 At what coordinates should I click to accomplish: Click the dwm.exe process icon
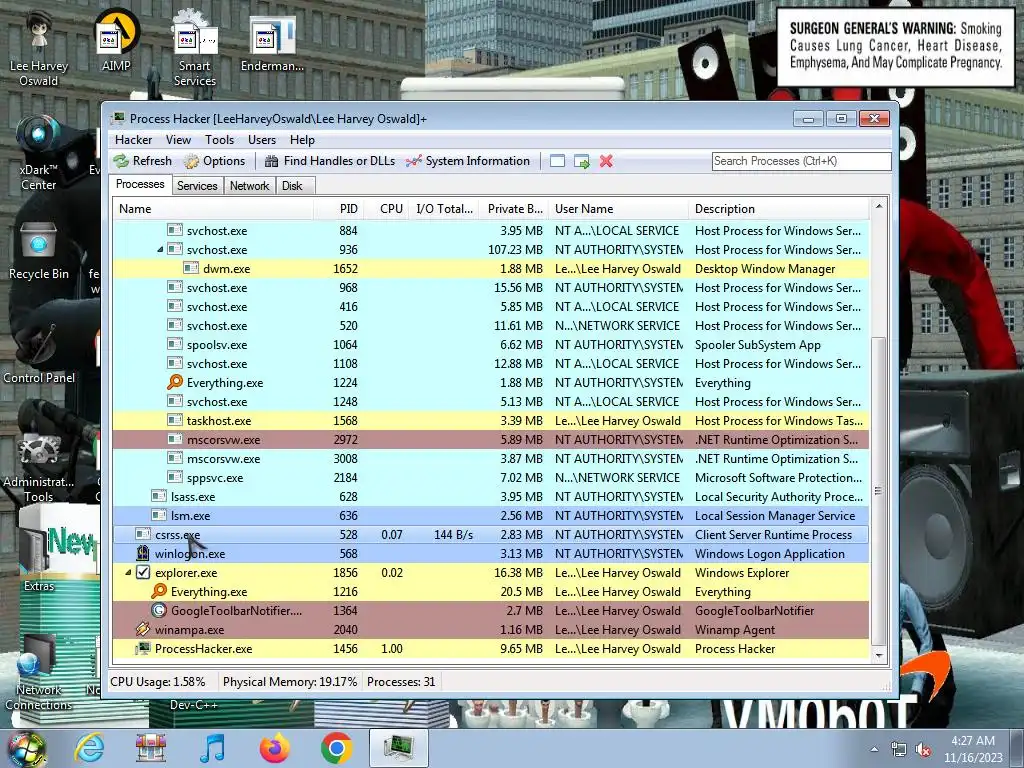(191, 268)
